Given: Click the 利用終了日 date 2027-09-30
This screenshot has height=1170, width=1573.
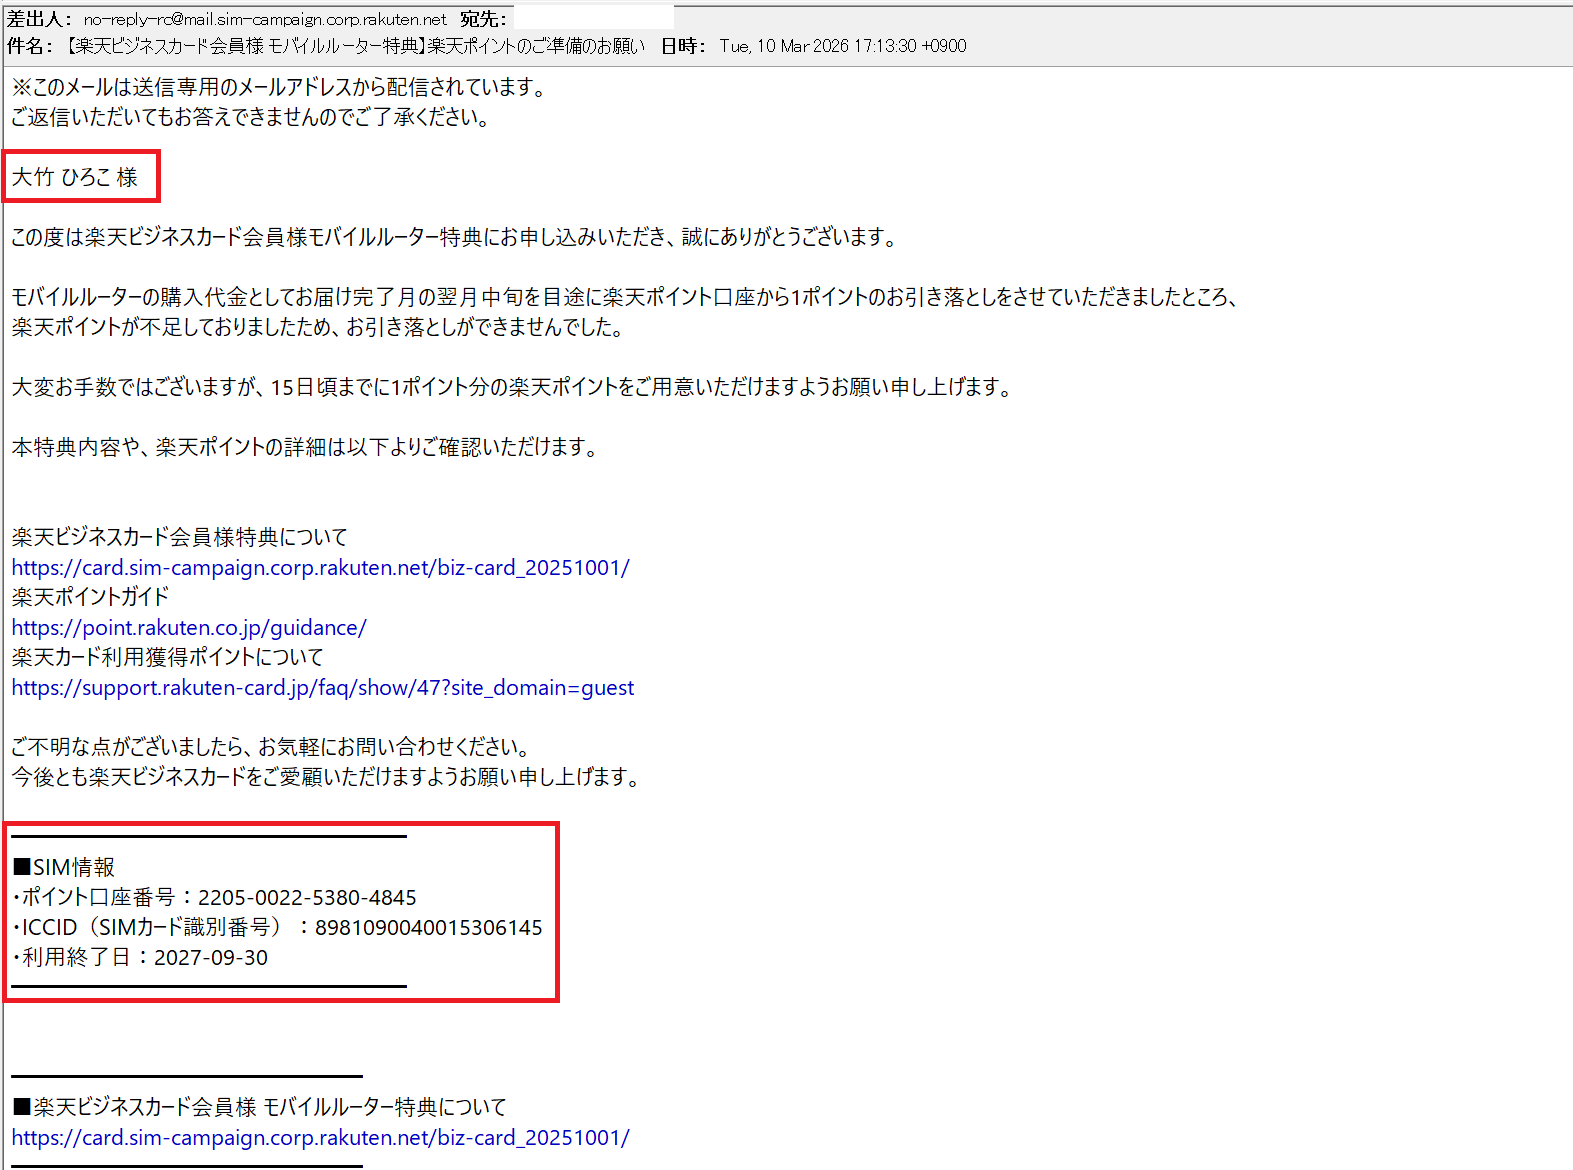Looking at the screenshot, I should pyautogui.click(x=210, y=958).
